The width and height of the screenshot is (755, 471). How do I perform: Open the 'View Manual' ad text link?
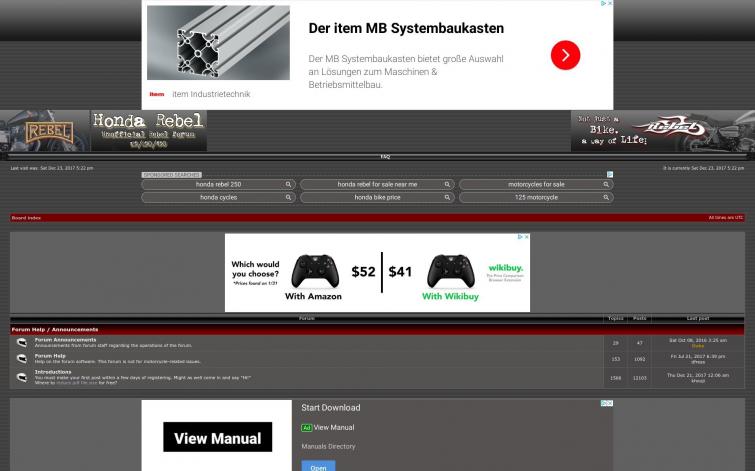334,428
